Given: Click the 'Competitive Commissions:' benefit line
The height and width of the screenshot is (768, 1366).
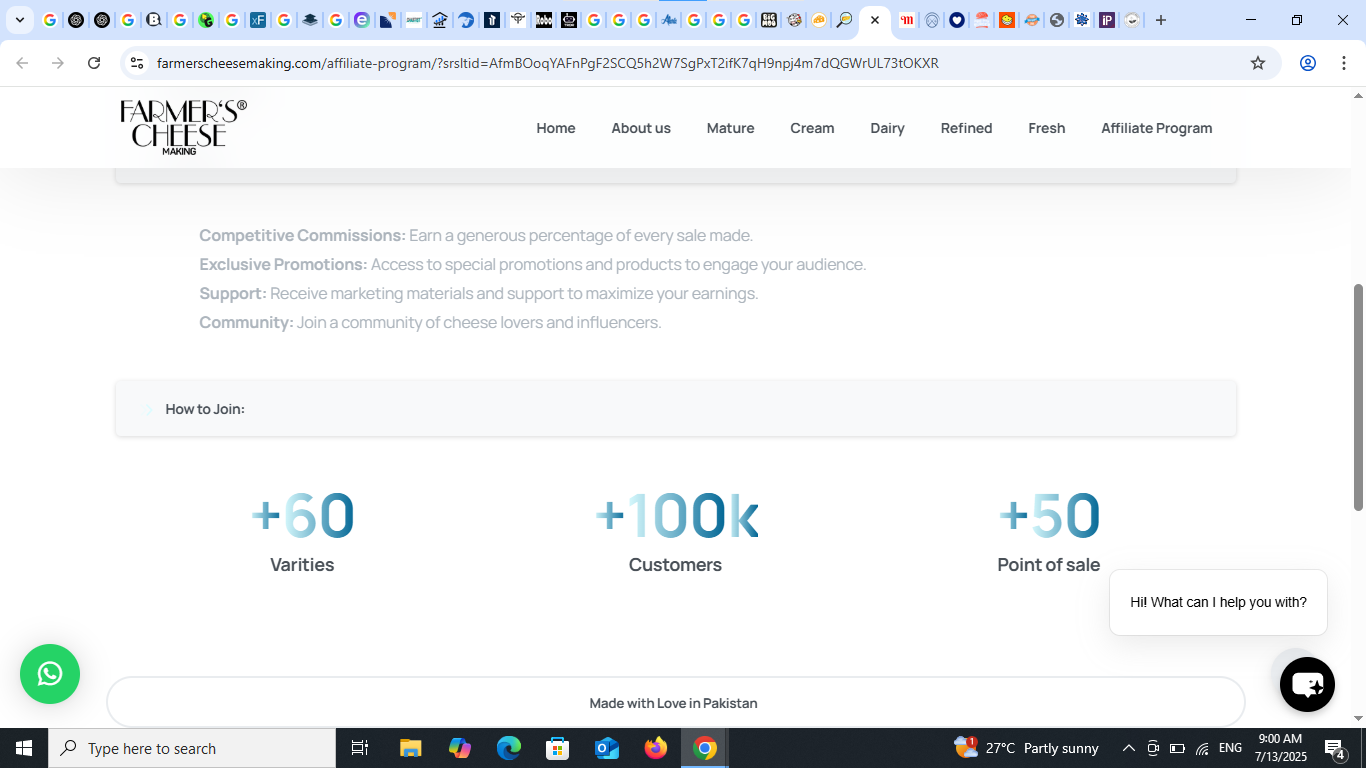Looking at the screenshot, I should (x=476, y=236).
